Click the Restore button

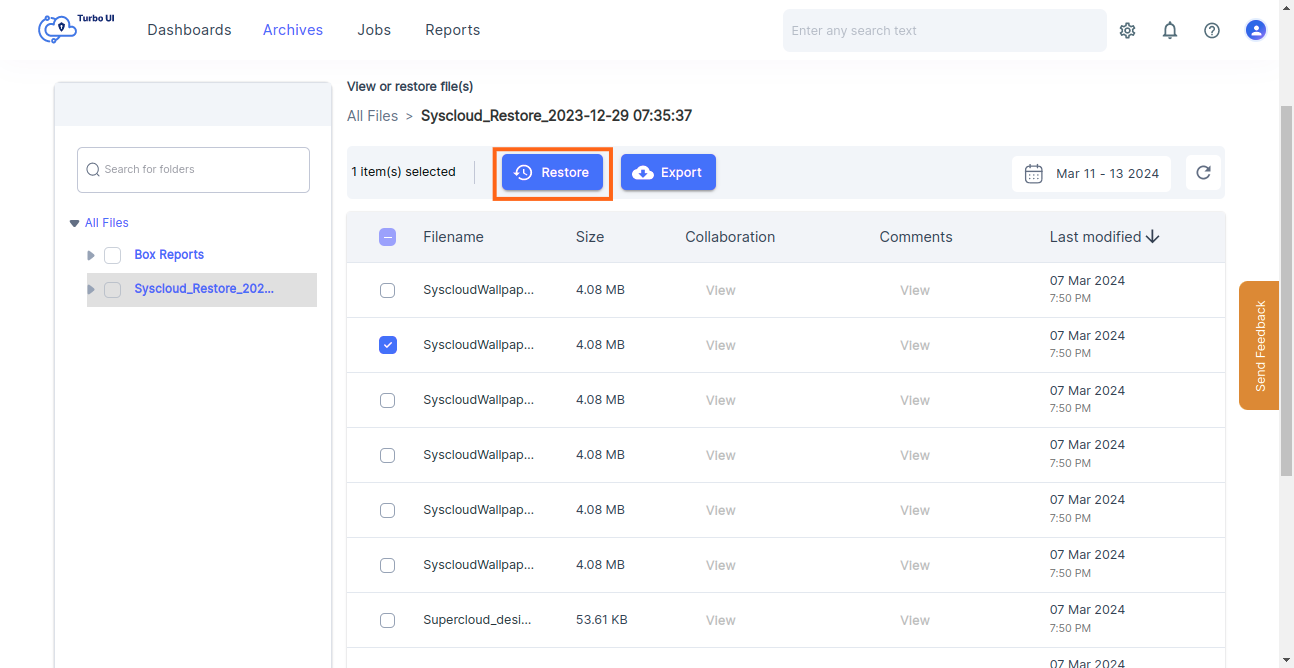pyautogui.click(x=552, y=172)
